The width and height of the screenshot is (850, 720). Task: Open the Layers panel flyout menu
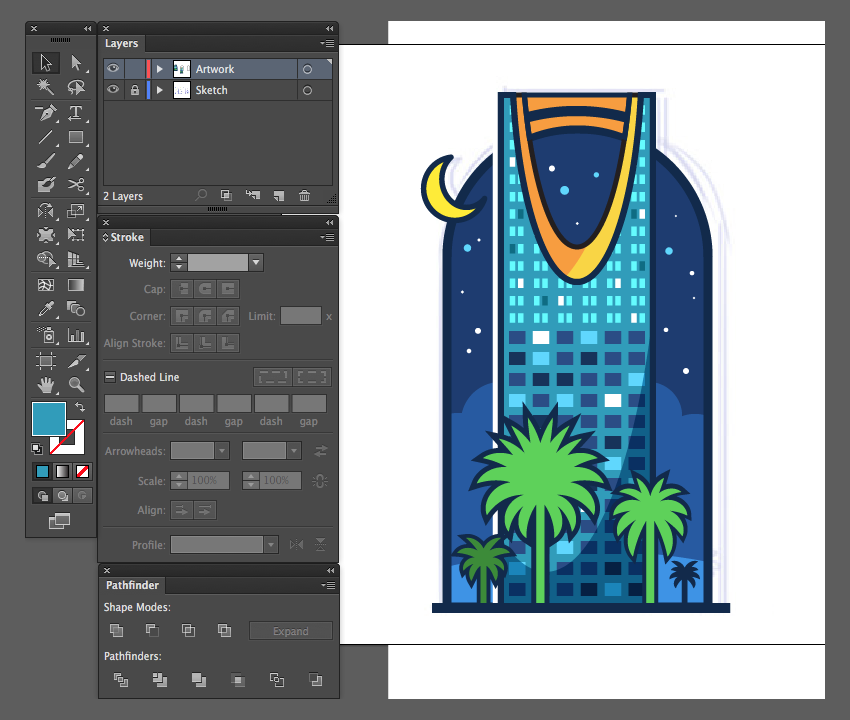click(327, 43)
